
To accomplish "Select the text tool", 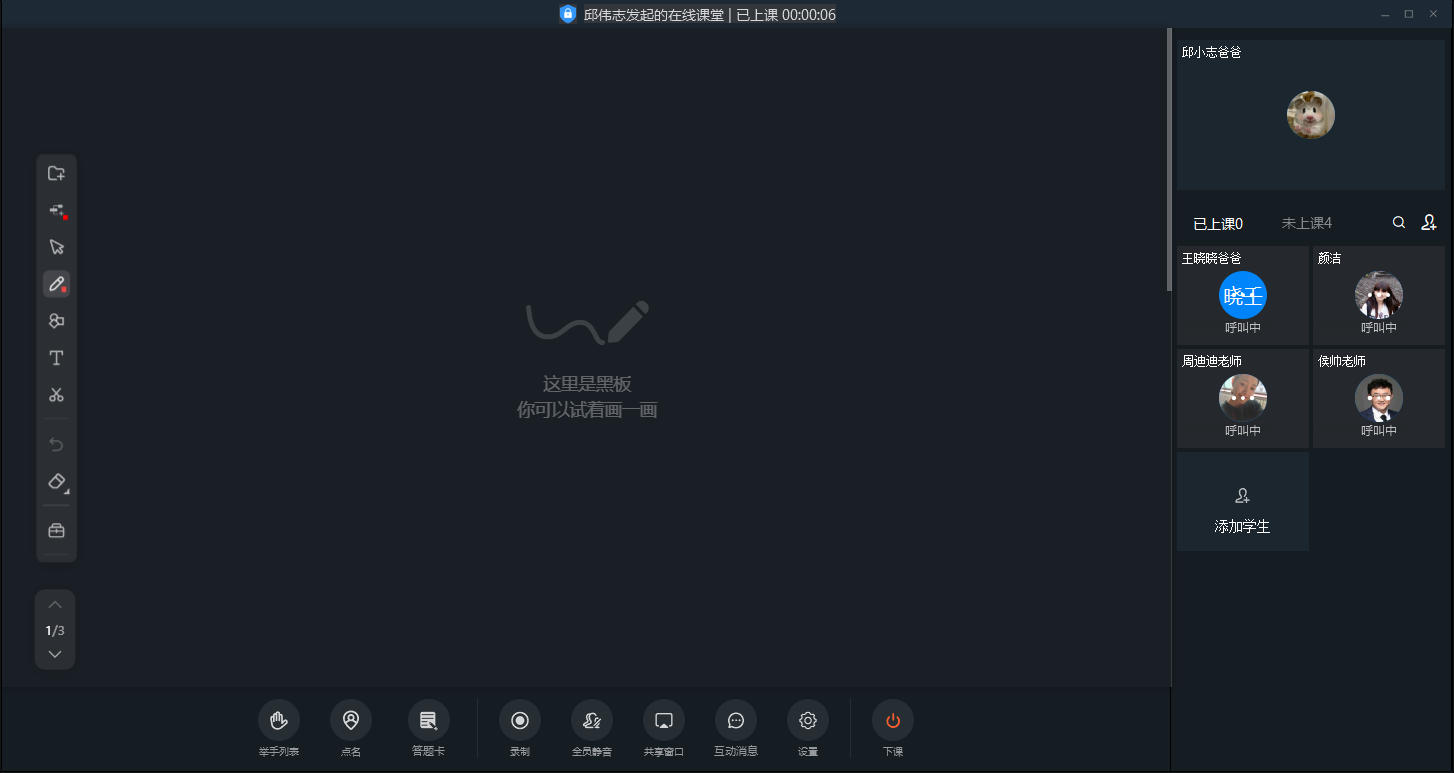I will pos(56,358).
